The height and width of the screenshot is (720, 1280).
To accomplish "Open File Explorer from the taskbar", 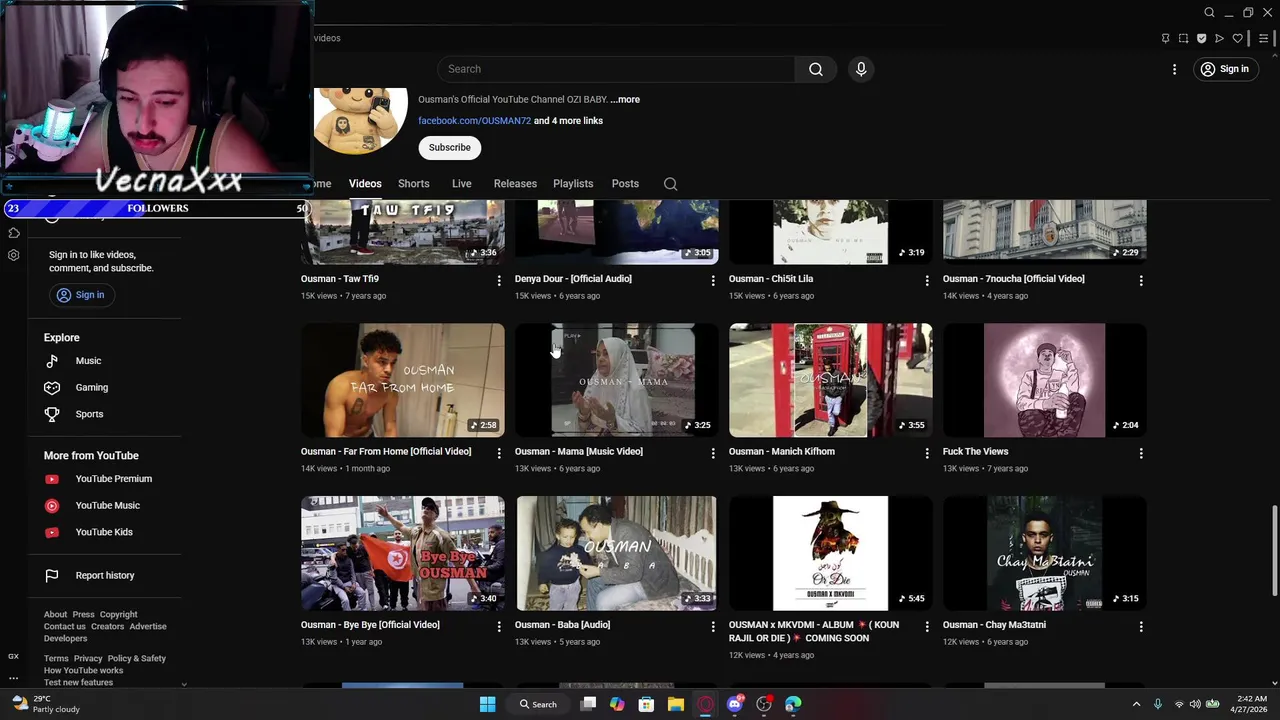I will tap(676, 704).
